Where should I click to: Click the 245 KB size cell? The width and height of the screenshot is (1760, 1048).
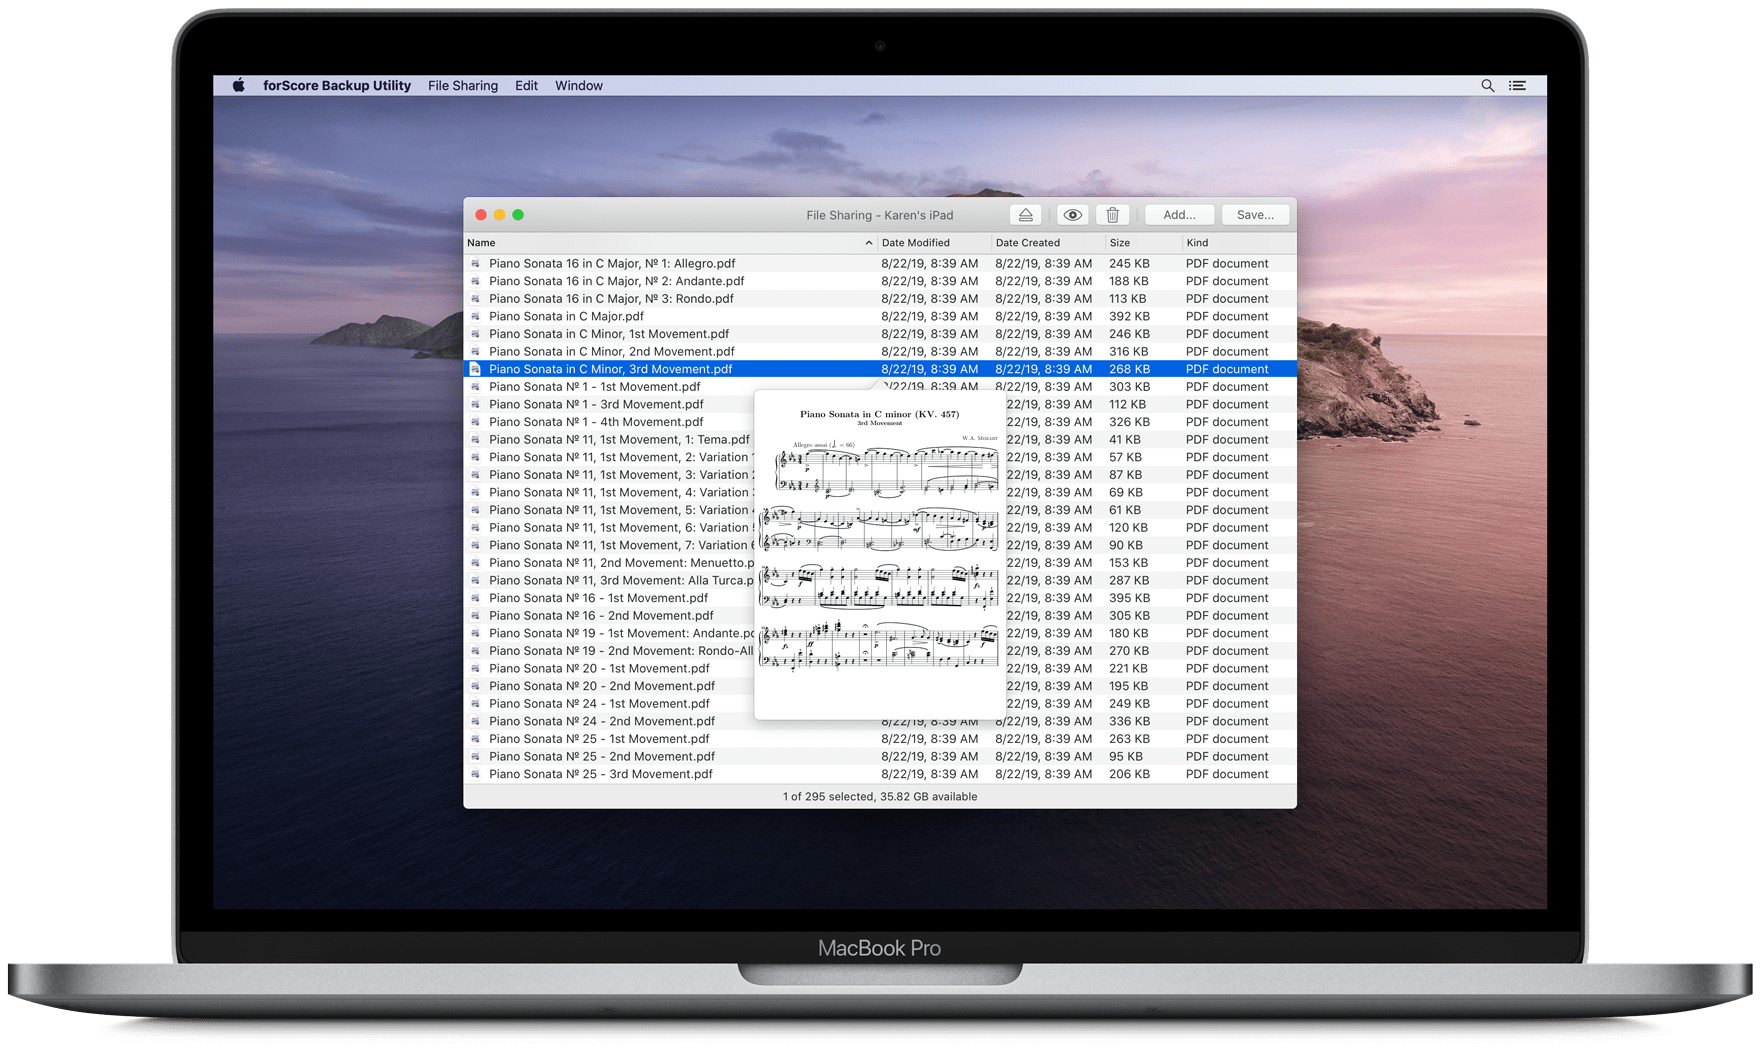click(x=1129, y=264)
